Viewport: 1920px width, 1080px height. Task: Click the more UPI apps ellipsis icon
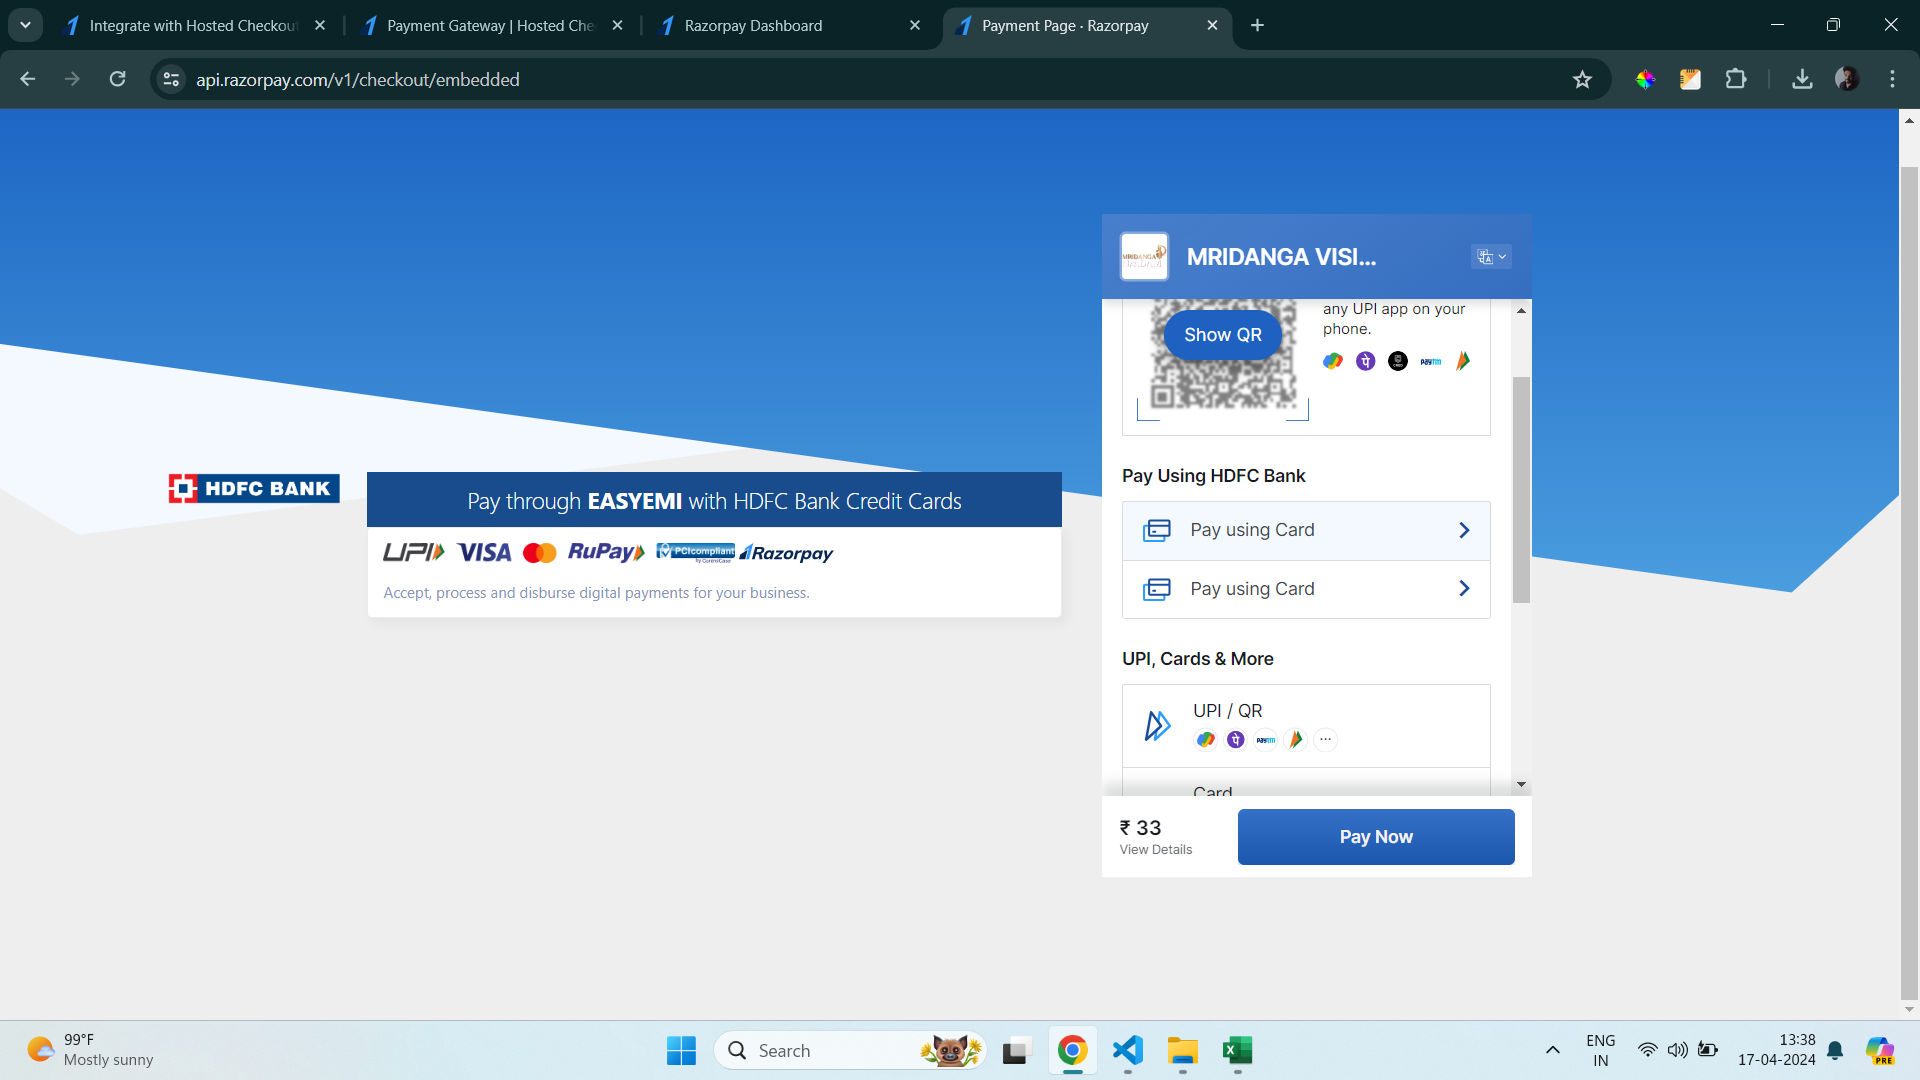(x=1325, y=740)
